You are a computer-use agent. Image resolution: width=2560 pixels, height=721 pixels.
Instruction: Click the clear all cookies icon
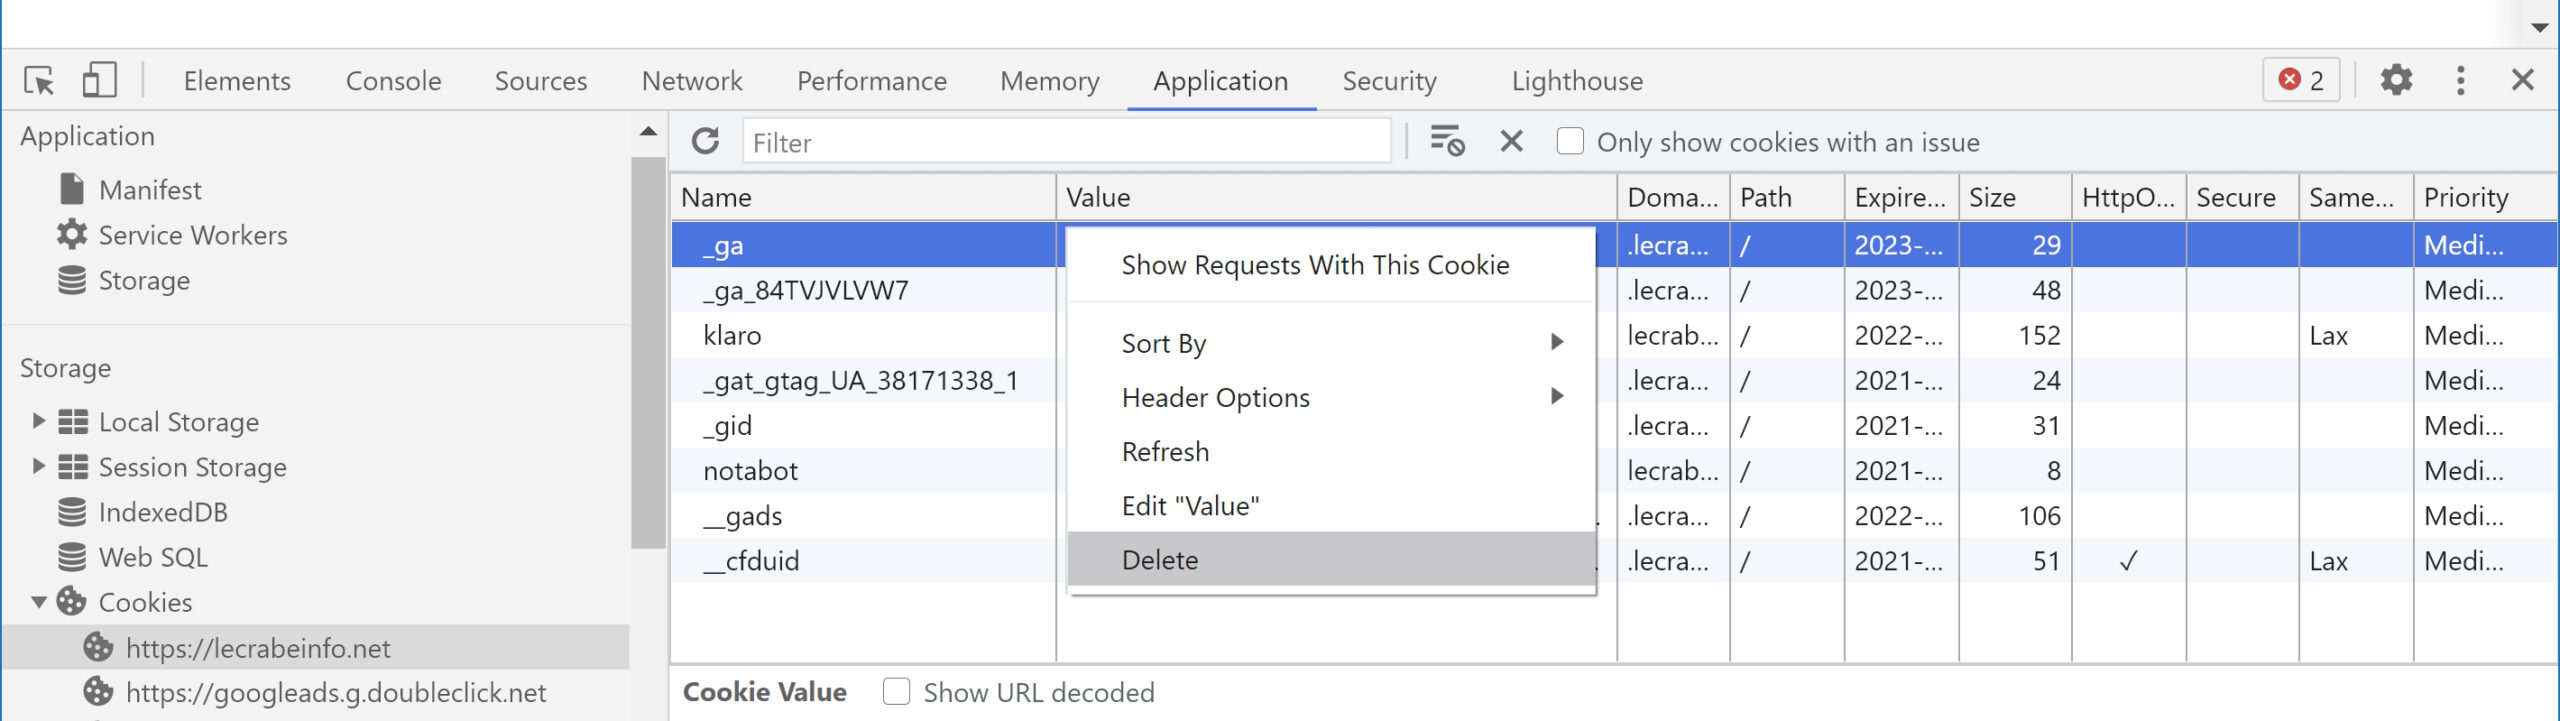coord(1446,141)
